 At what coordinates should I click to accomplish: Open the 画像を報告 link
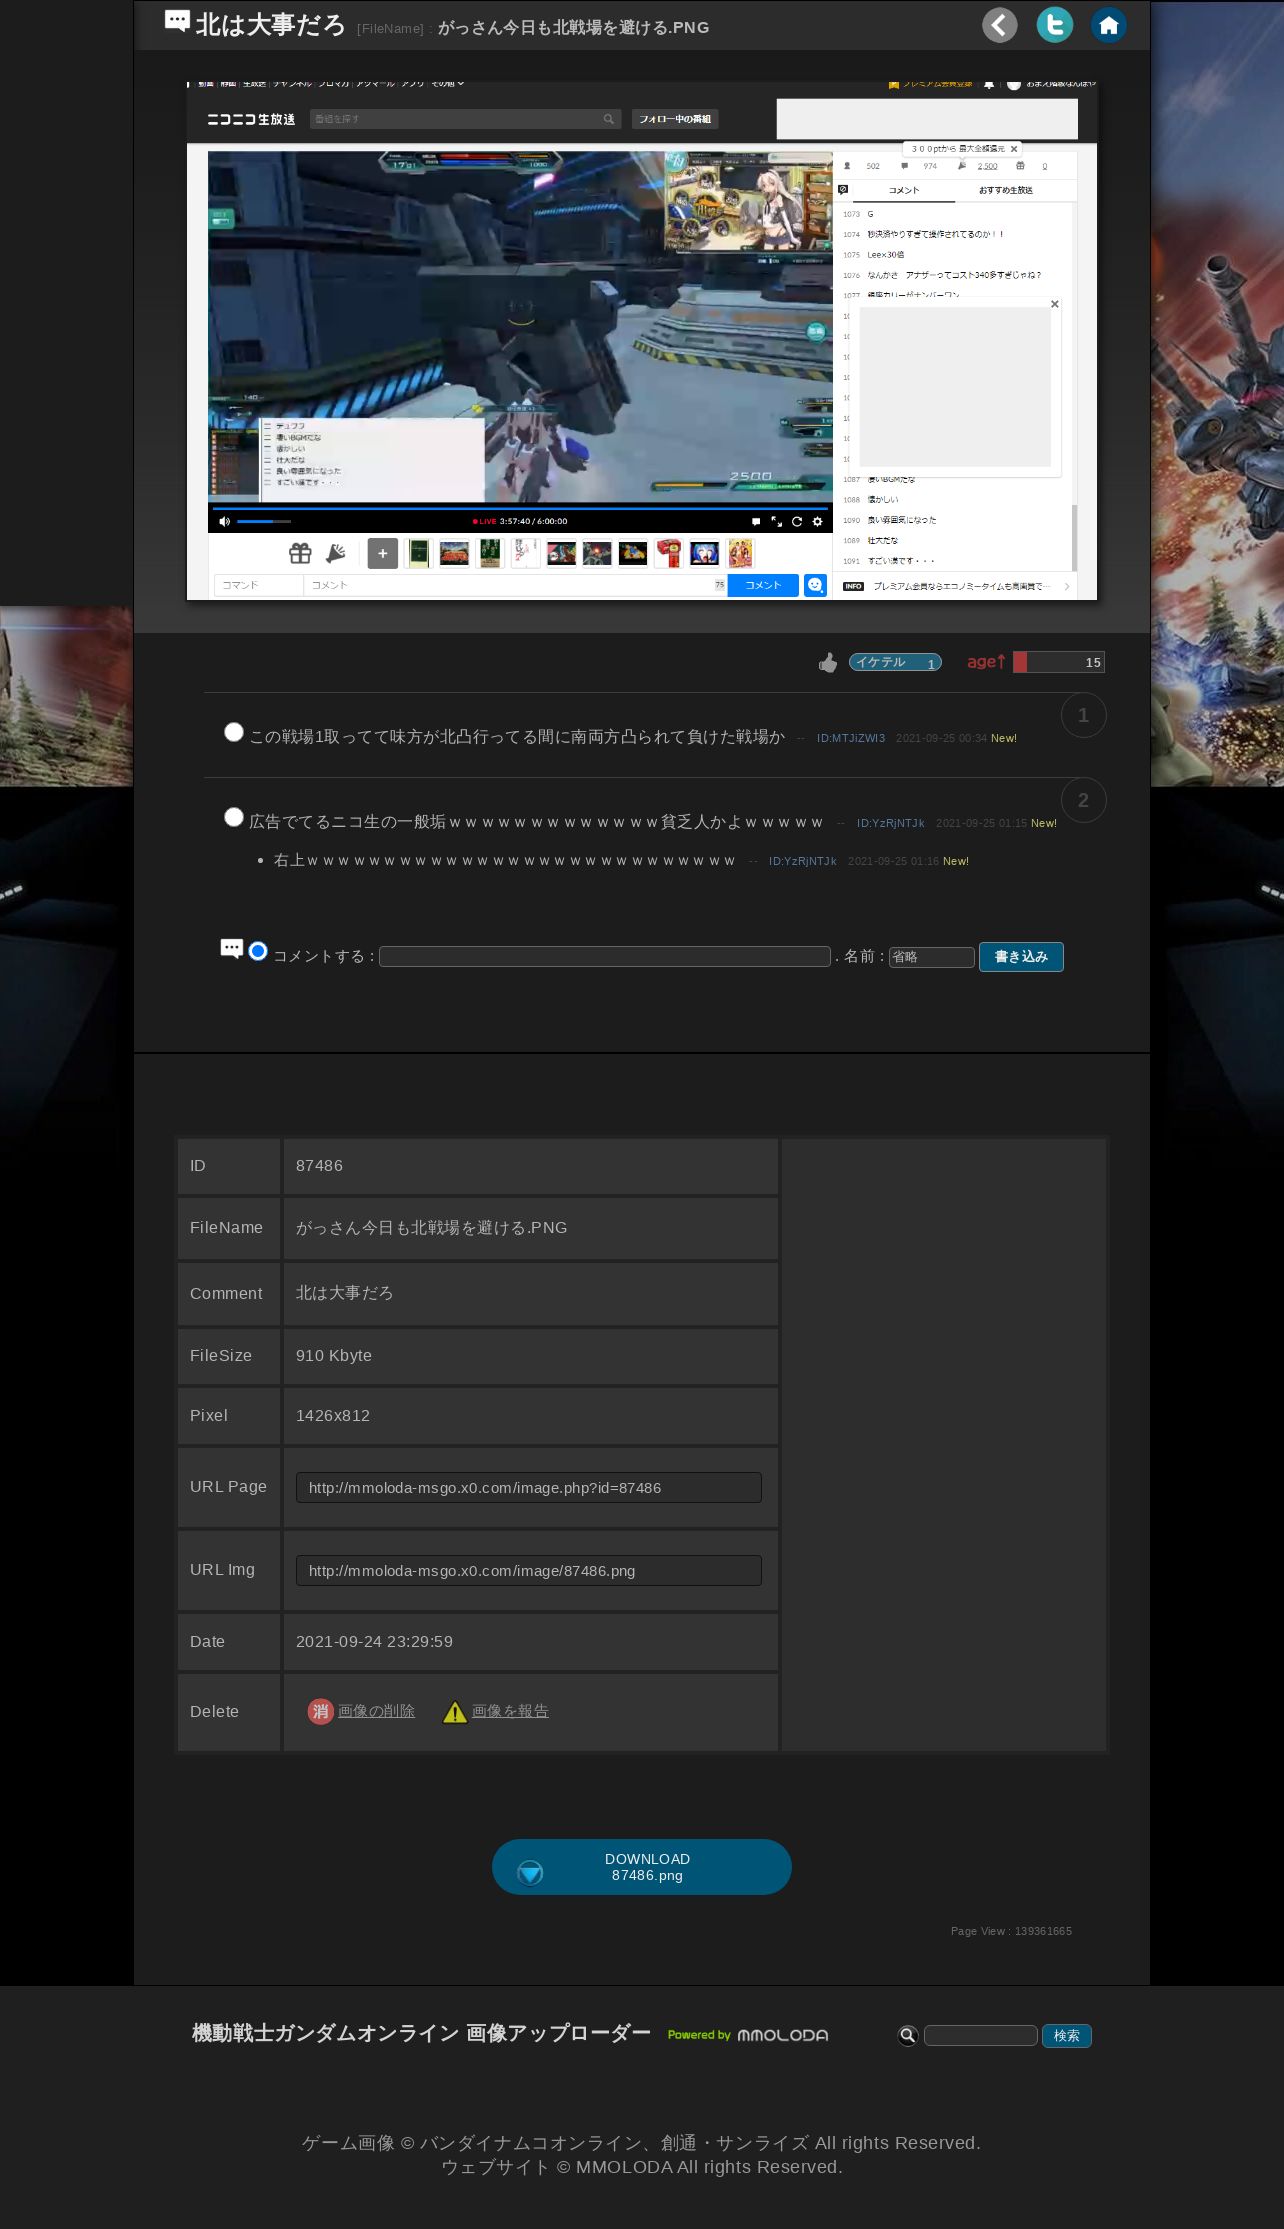(x=510, y=1711)
